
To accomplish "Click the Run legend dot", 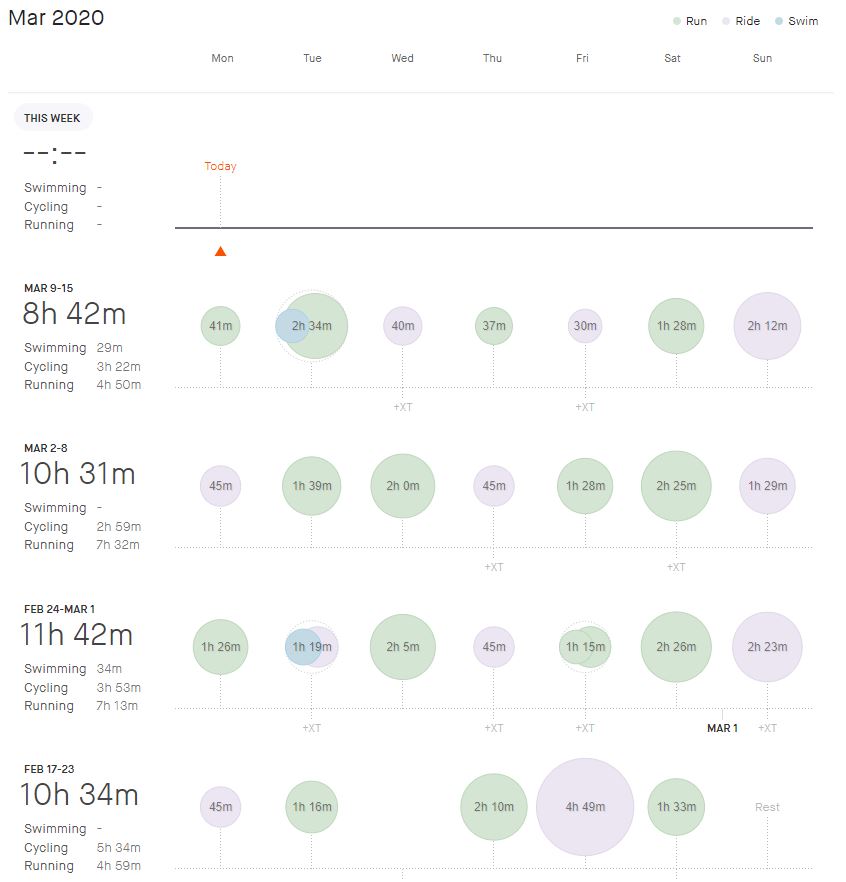I will 677,21.
